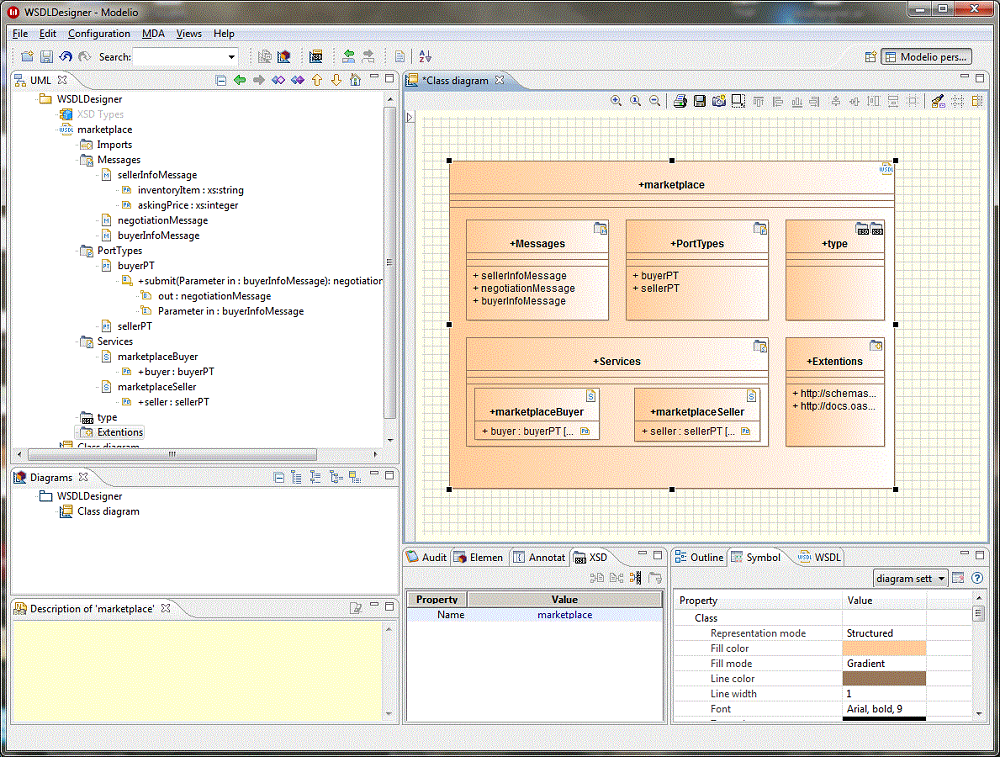This screenshot has height=757, width=1000.
Task: Switch to the WSDL tab
Action: (820, 557)
